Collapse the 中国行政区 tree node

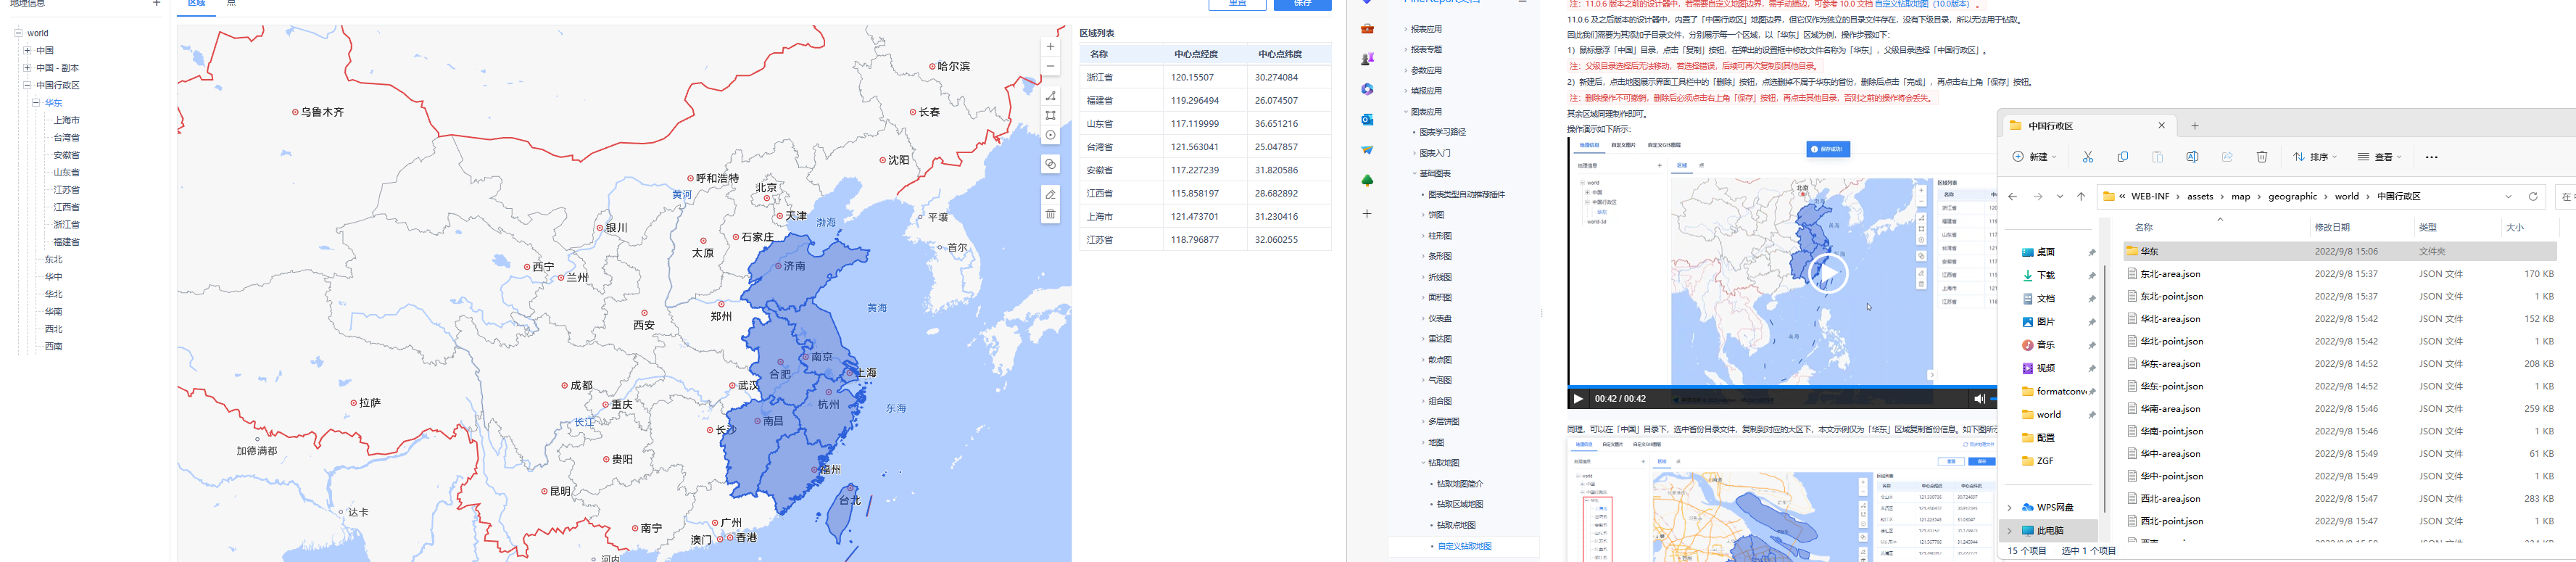[27, 85]
